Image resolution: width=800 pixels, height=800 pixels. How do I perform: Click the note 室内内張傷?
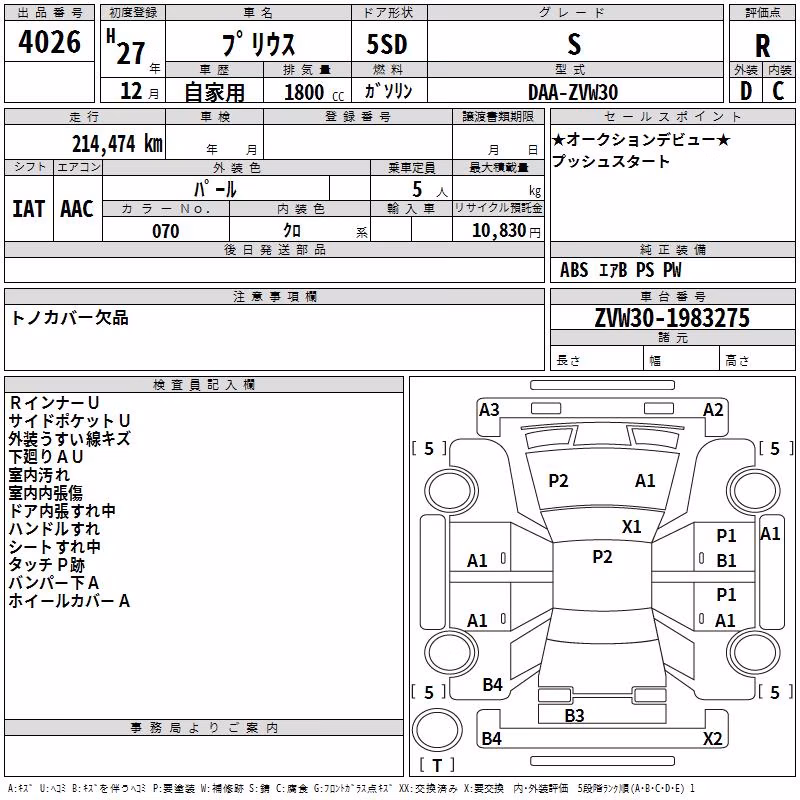pos(46,493)
